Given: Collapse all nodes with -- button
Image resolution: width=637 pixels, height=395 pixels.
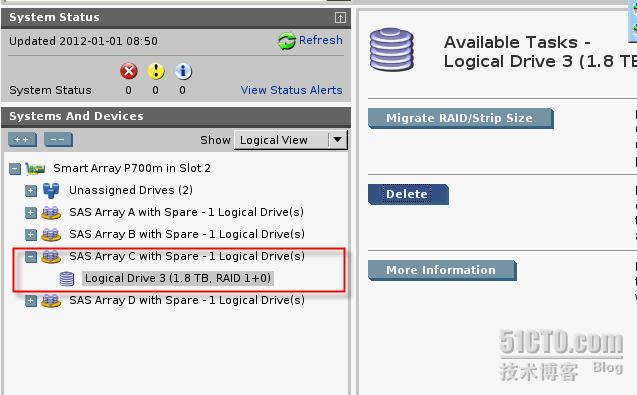Looking at the screenshot, I should coord(58,140).
